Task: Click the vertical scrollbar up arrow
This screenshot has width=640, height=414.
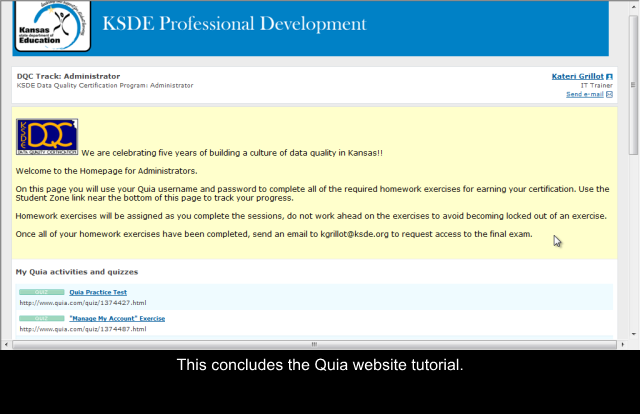Action: (633, 7)
